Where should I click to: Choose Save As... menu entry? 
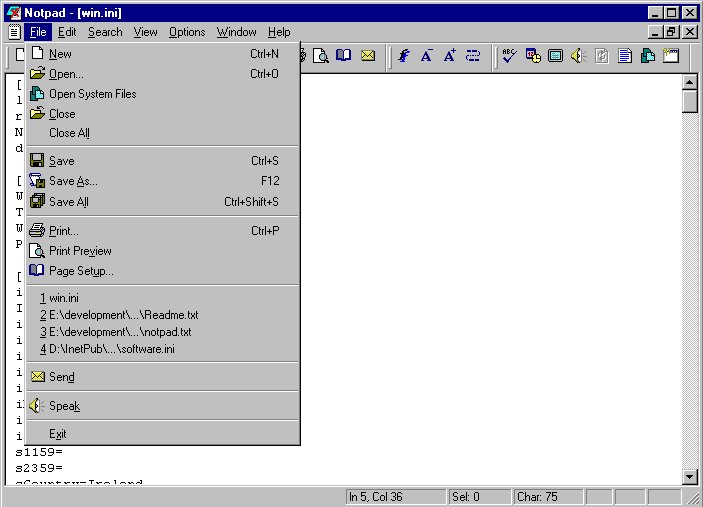coord(163,181)
